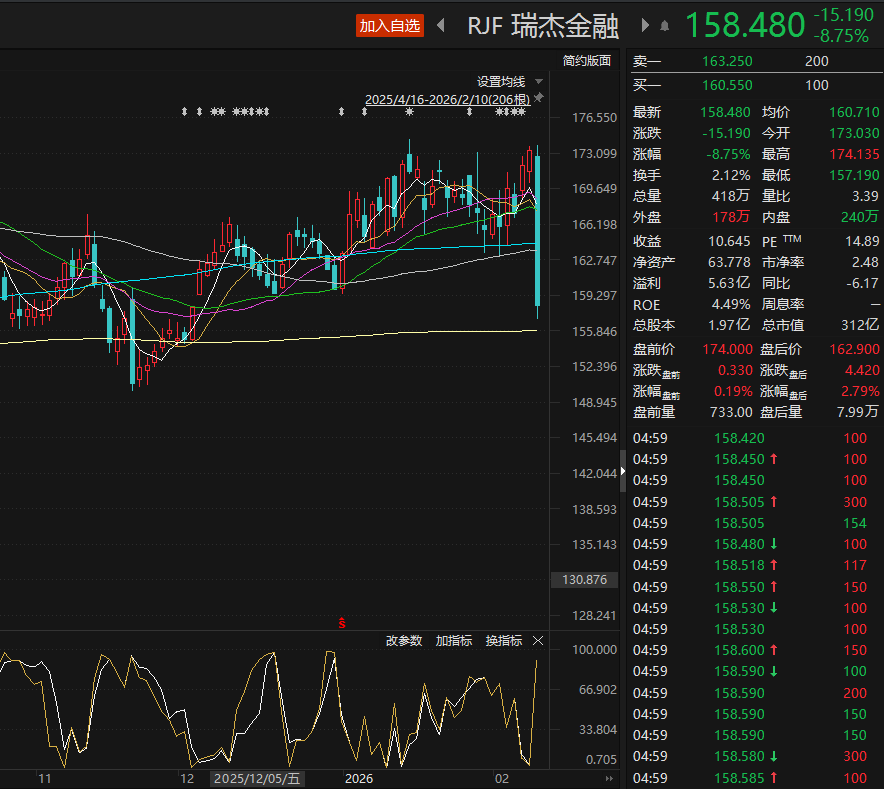Screen dimensions: 884x789
Task: Click 换指标 to change the indicator
Action: (x=503, y=641)
